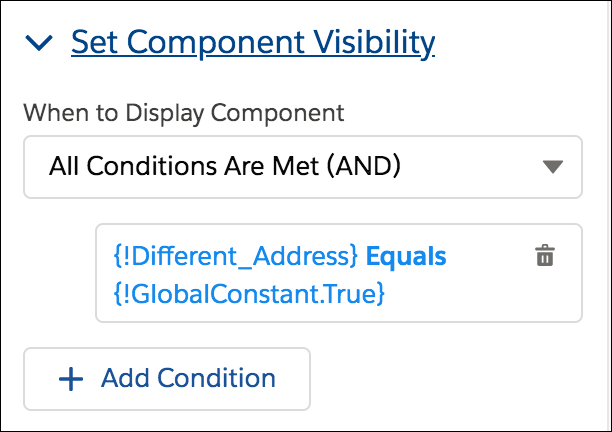Screen dimensions: 612x432
Task: Remove the existing condition row
Action: tap(545, 256)
